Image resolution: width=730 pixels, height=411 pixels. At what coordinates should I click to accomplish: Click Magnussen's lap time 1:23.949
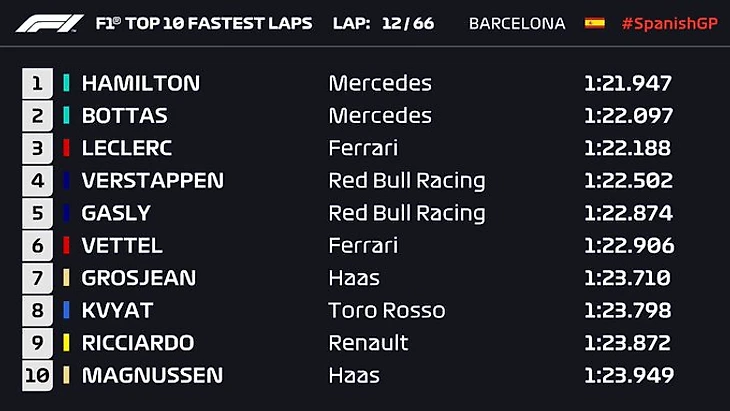628,375
